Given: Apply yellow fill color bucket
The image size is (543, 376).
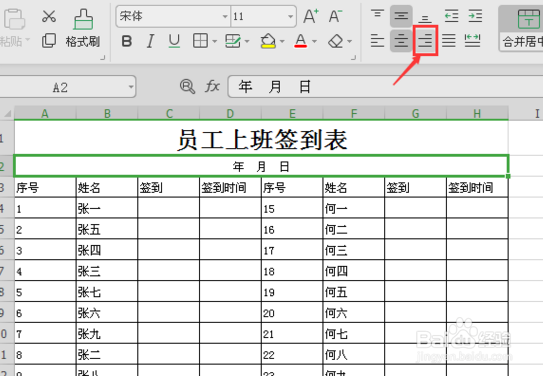Looking at the screenshot, I should tap(268, 41).
